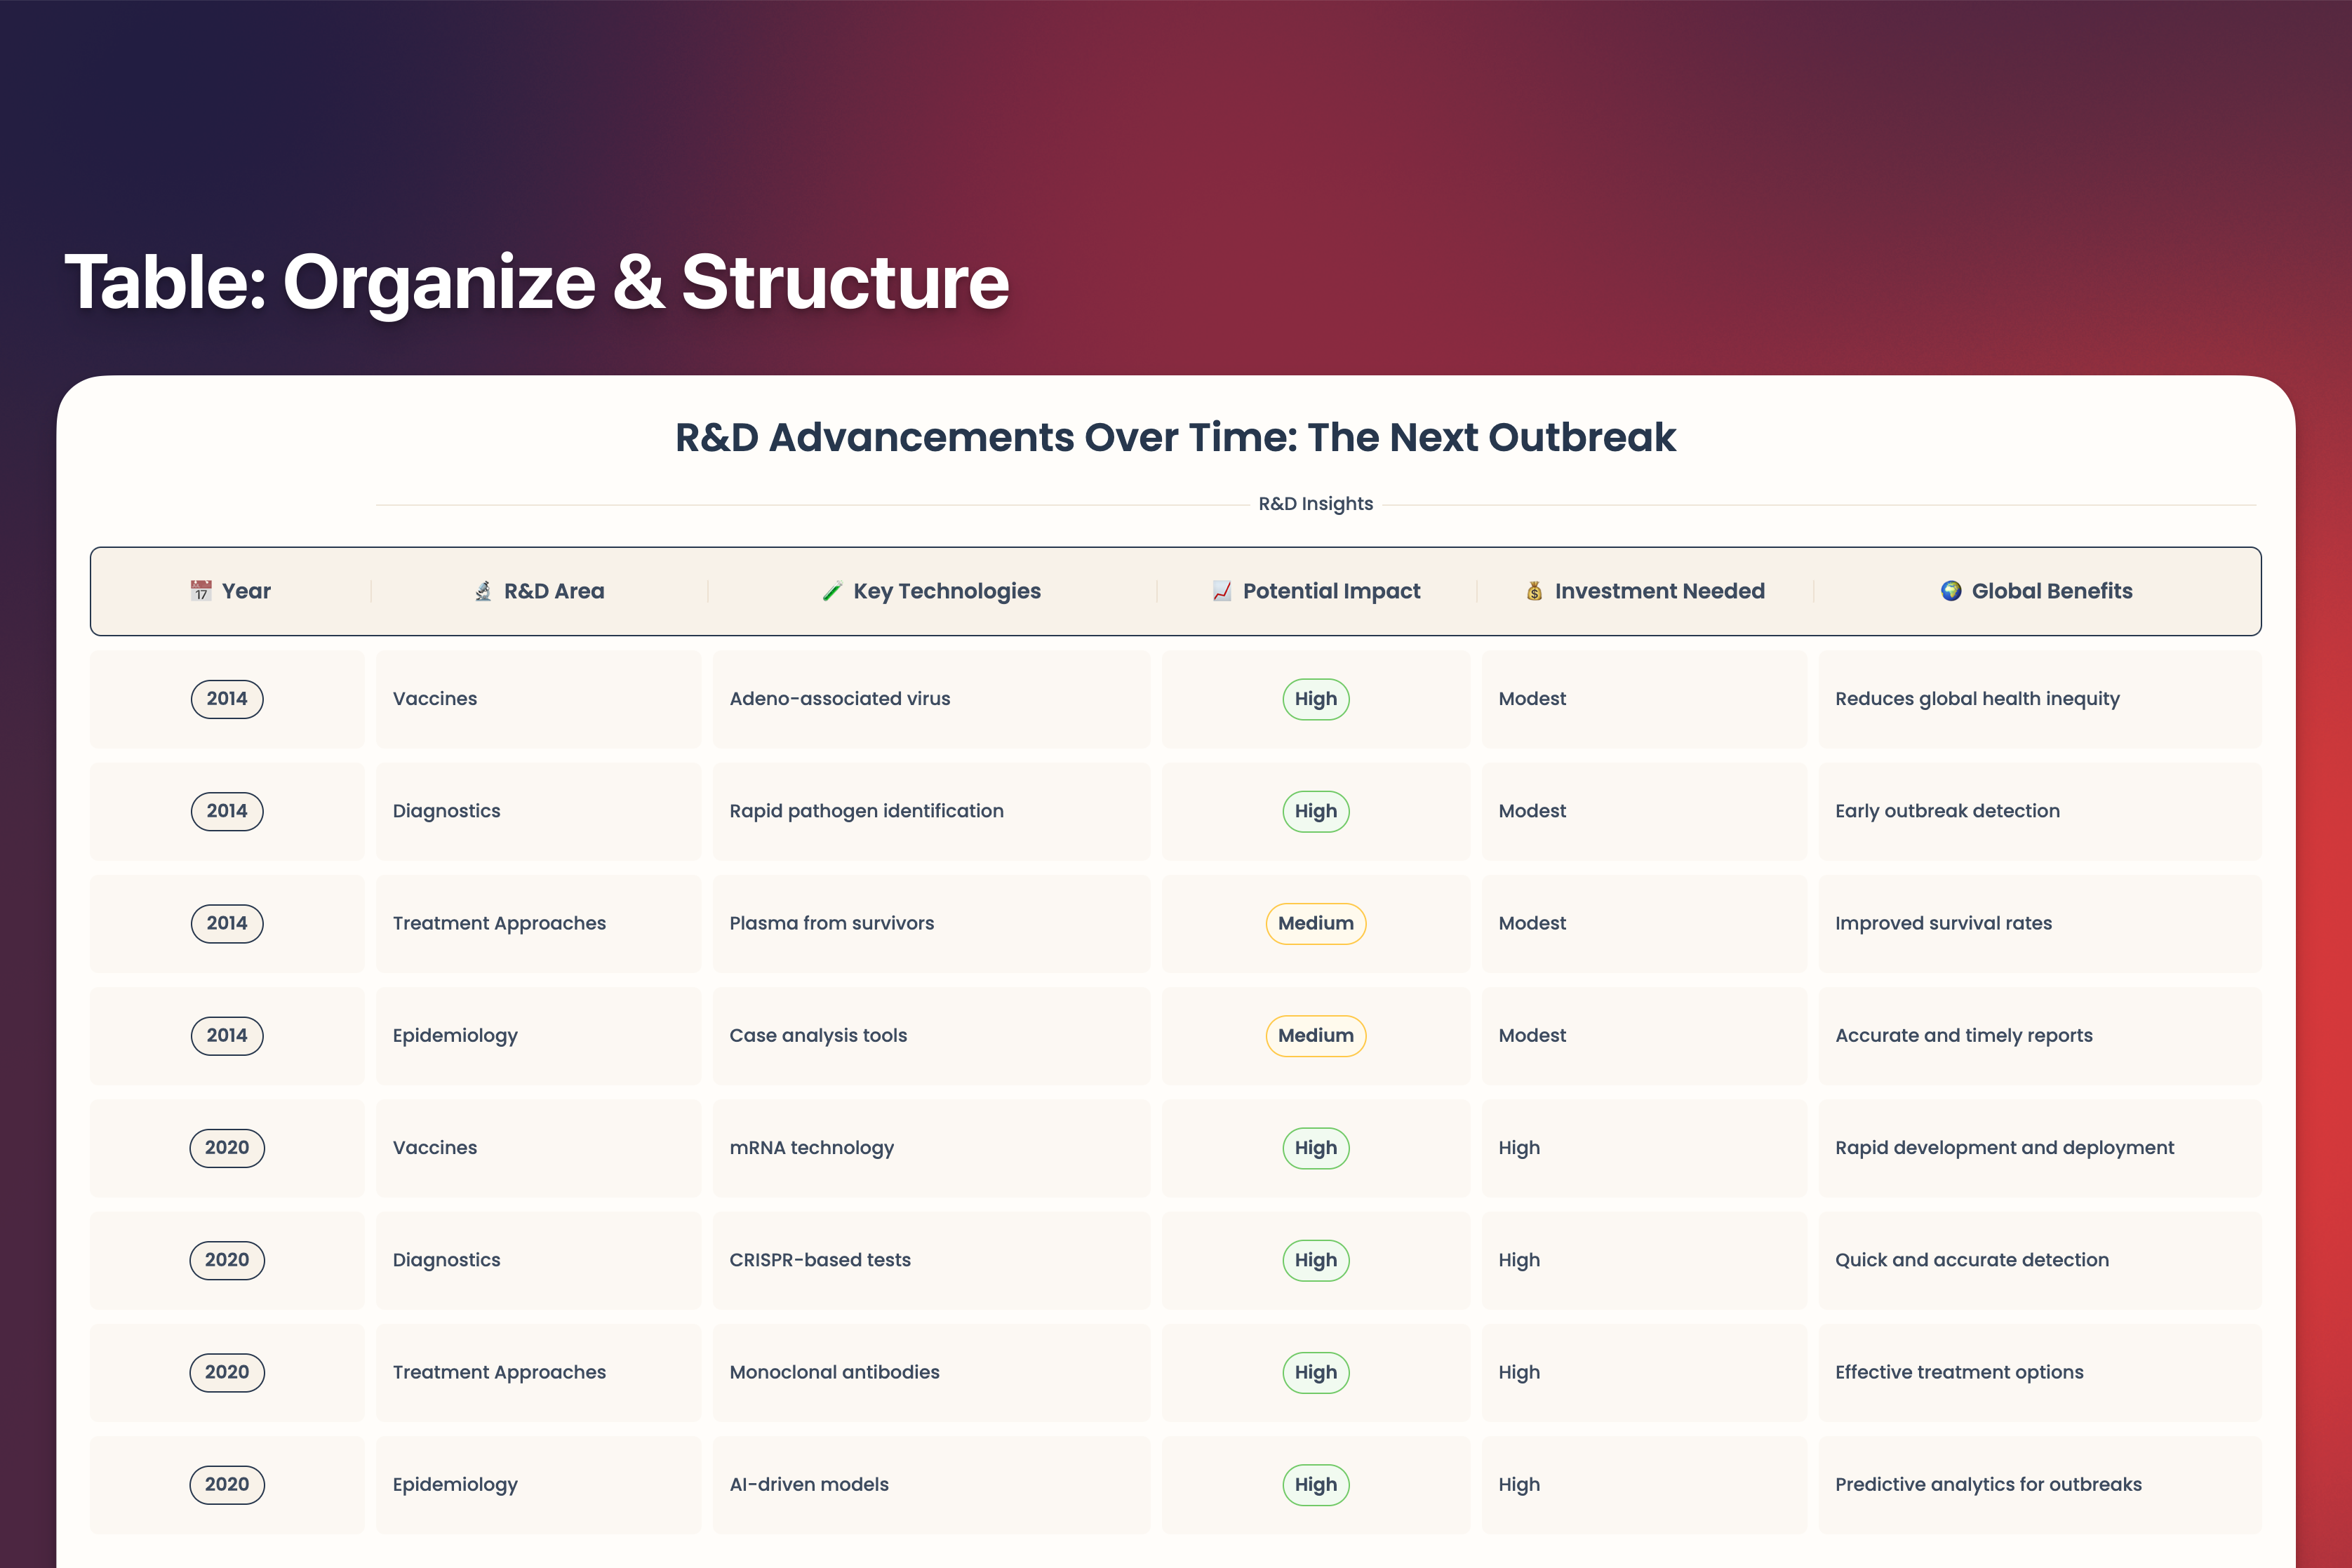This screenshot has height=1568, width=2352.
Task: Click High impact badge for AI-driven models
Action: (x=1315, y=1485)
